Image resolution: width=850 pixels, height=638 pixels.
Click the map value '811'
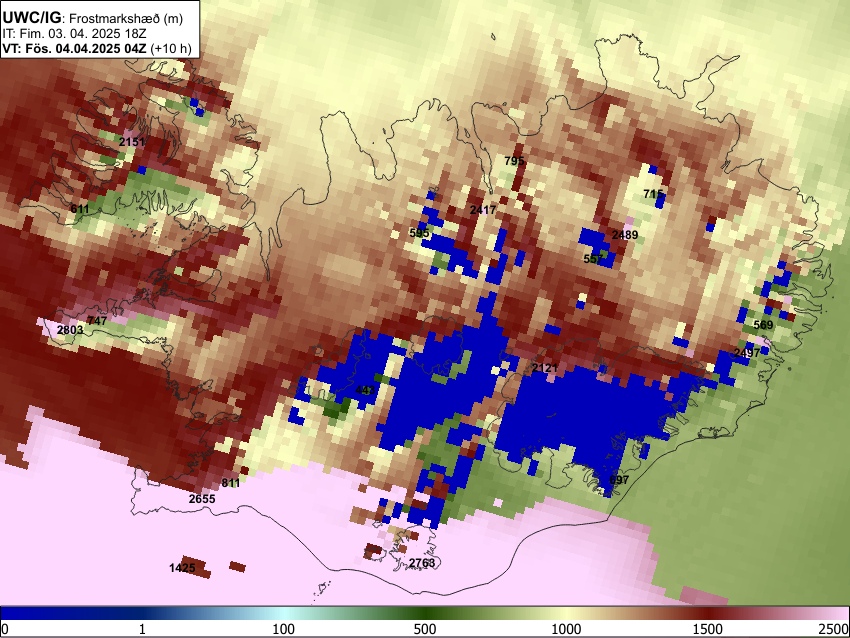(230, 483)
